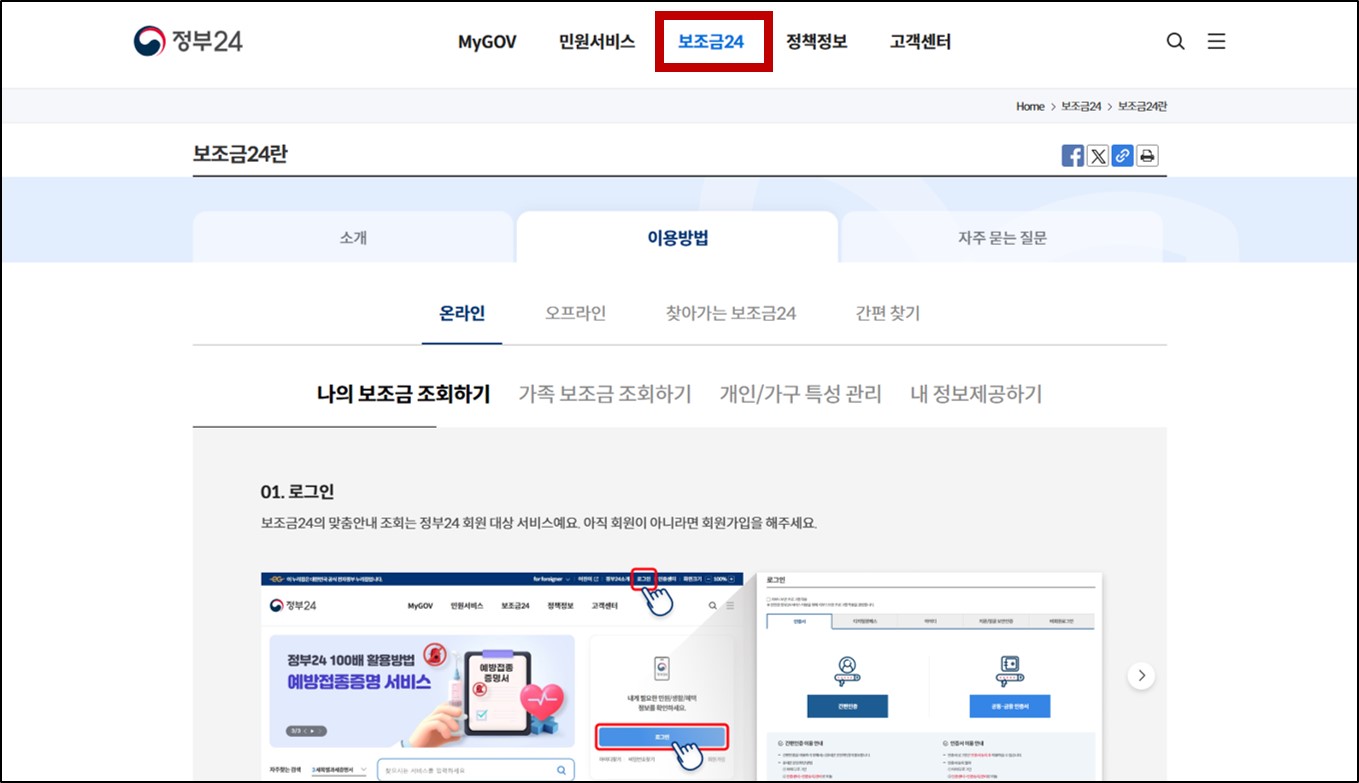Open 정책정보 menu

(817, 42)
